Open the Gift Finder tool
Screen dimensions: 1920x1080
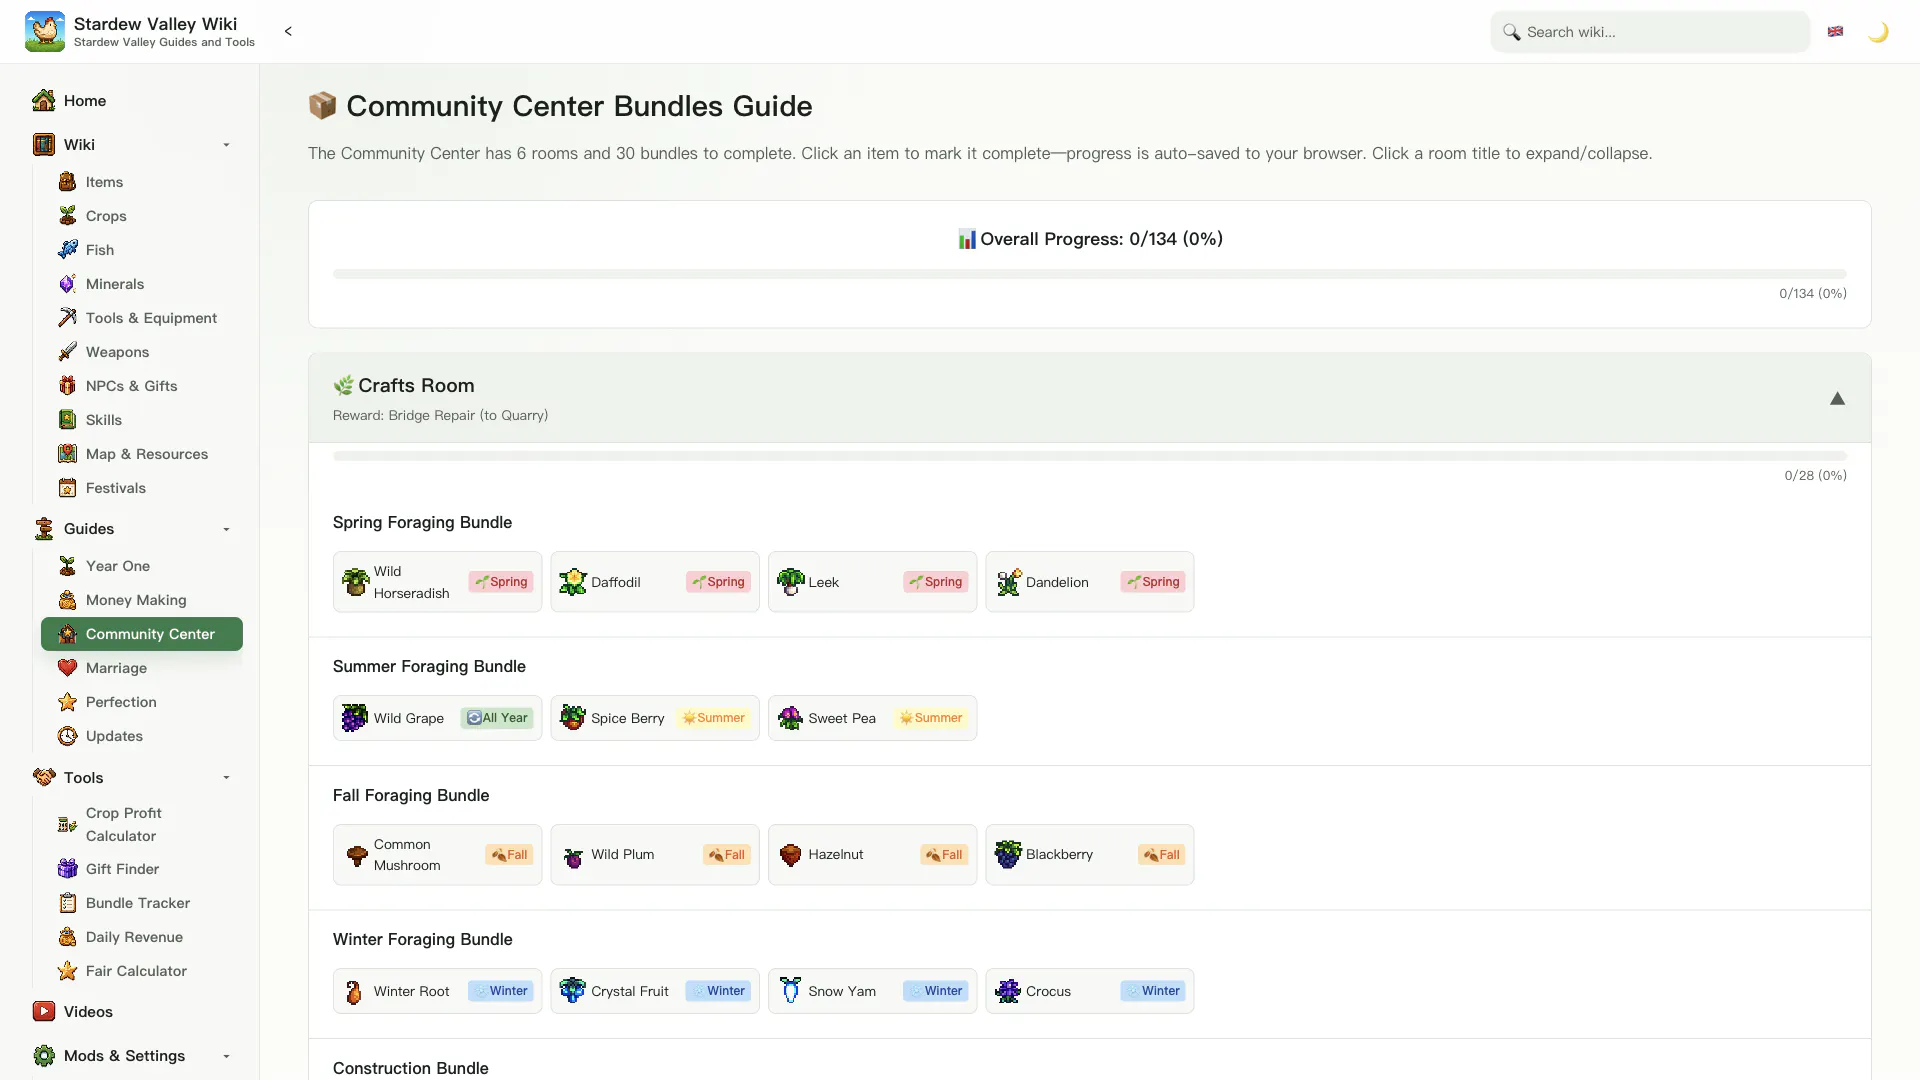click(x=142, y=869)
